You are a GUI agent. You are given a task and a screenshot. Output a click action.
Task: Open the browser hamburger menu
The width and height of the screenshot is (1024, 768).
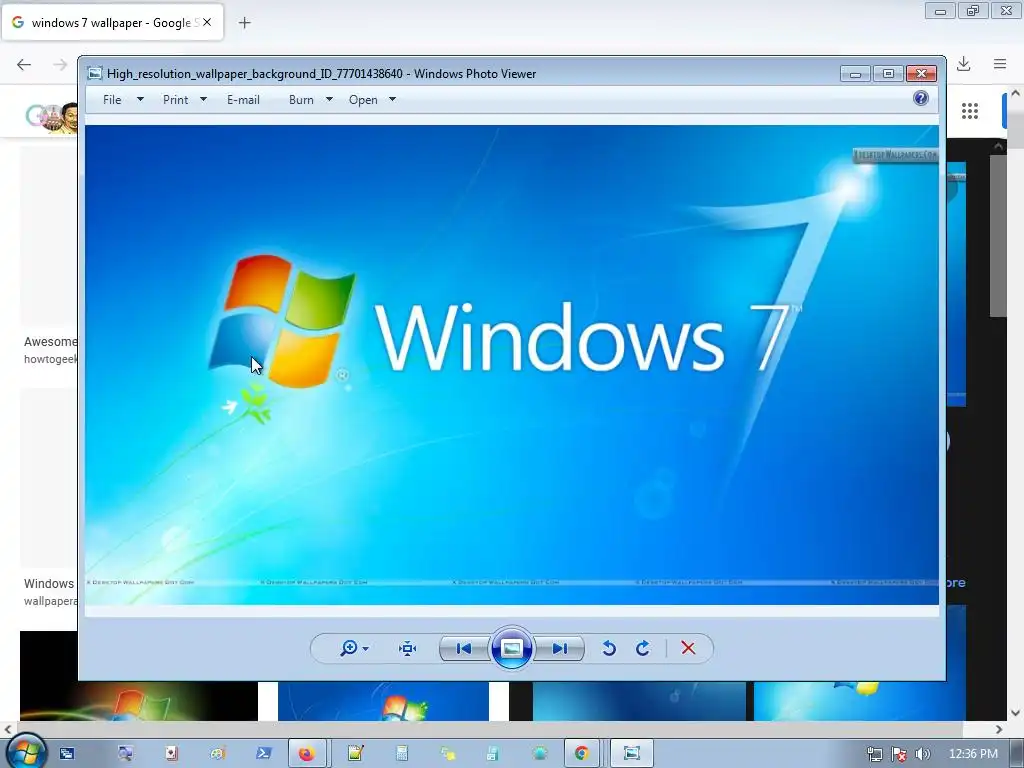point(1000,64)
